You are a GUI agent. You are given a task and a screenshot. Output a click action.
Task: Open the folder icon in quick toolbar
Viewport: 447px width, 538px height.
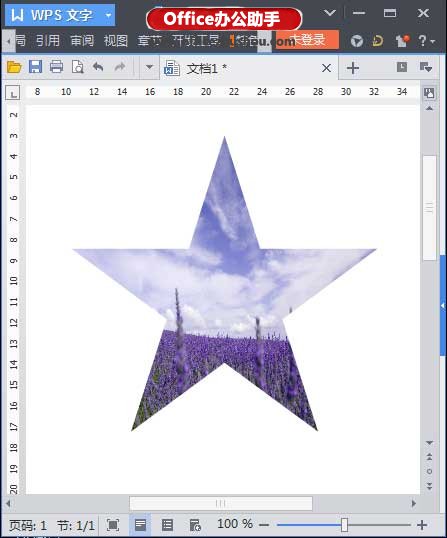(x=14, y=67)
